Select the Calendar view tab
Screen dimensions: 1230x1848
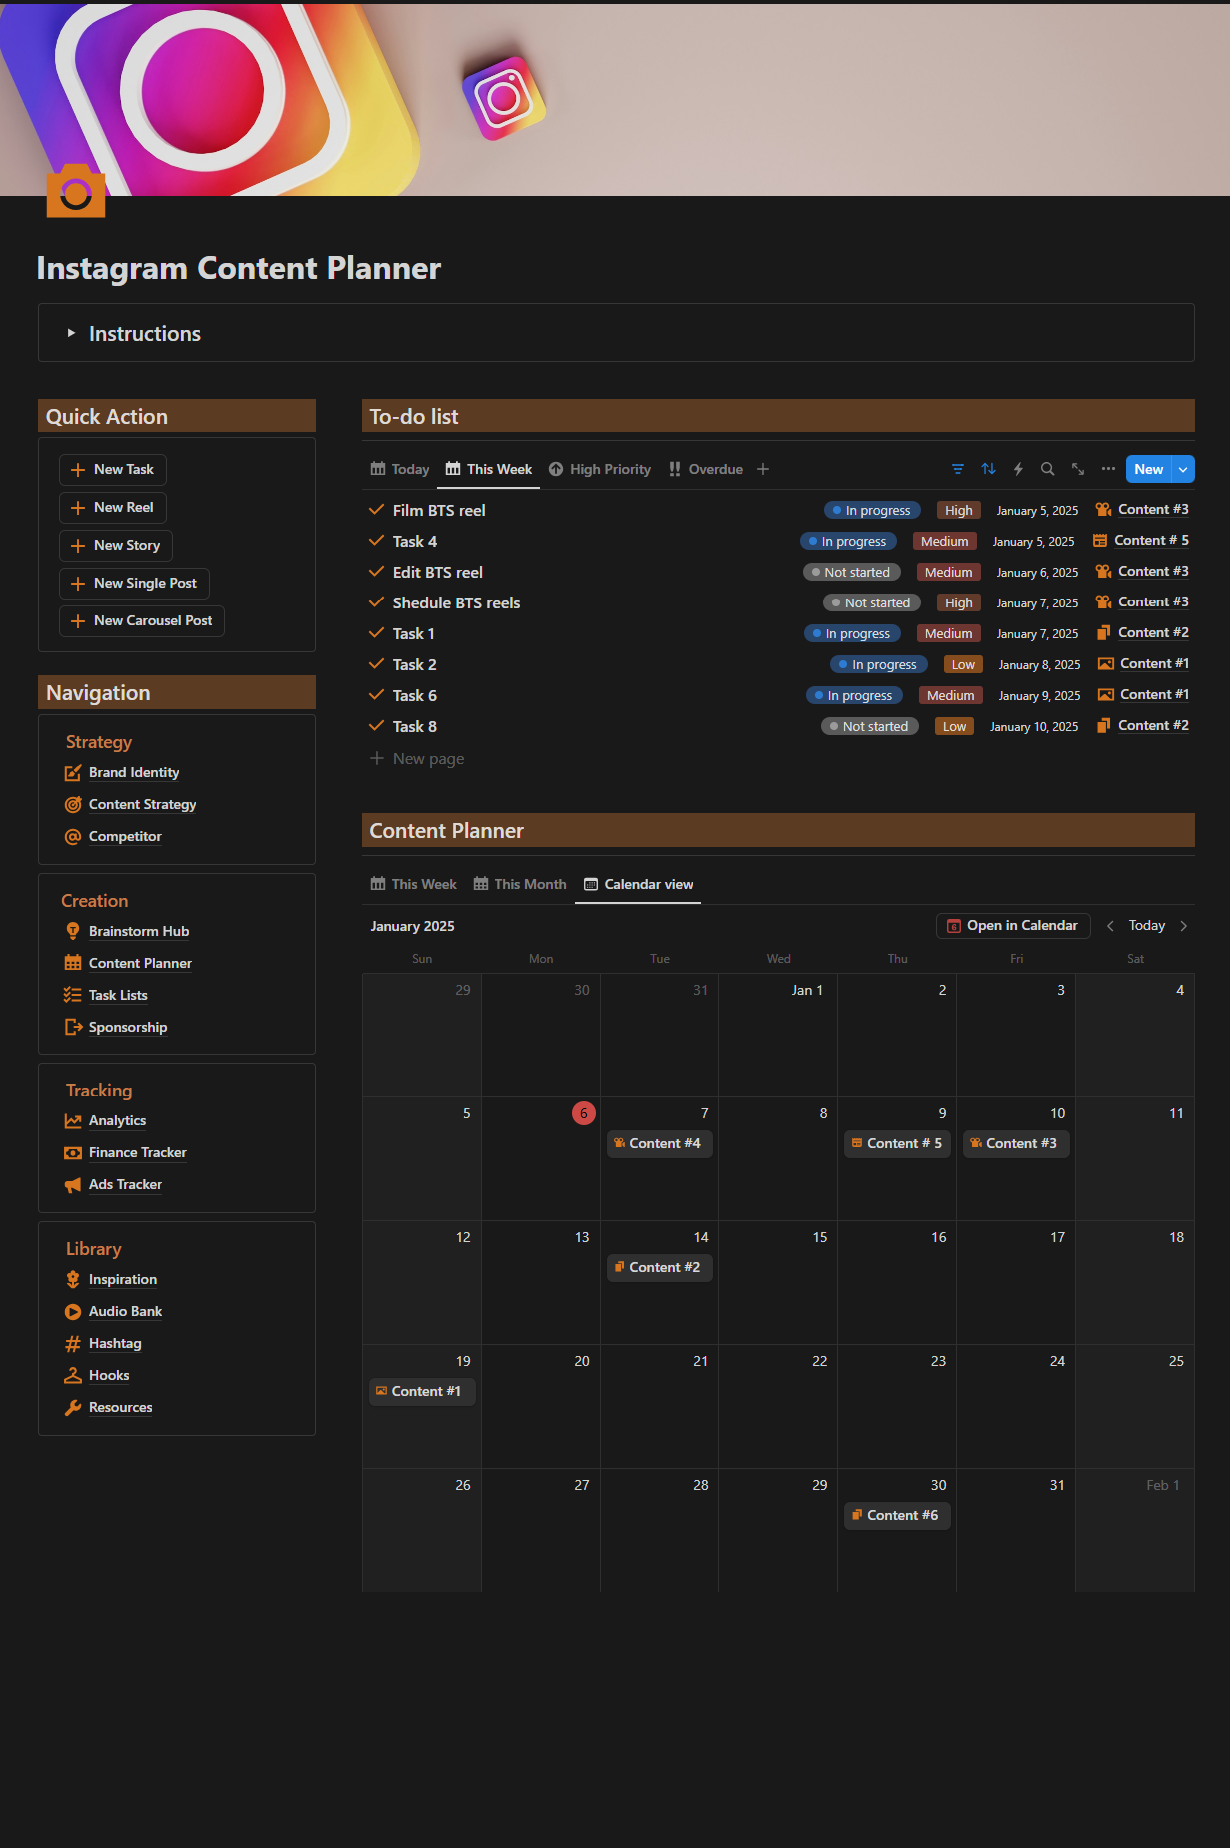[x=638, y=884]
